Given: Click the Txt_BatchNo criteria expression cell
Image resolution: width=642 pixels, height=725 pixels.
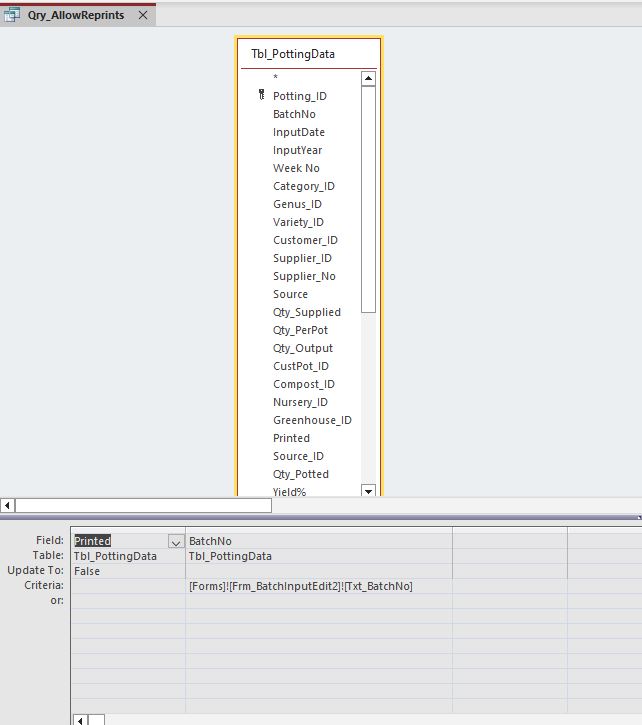Looking at the screenshot, I should pos(319,586).
